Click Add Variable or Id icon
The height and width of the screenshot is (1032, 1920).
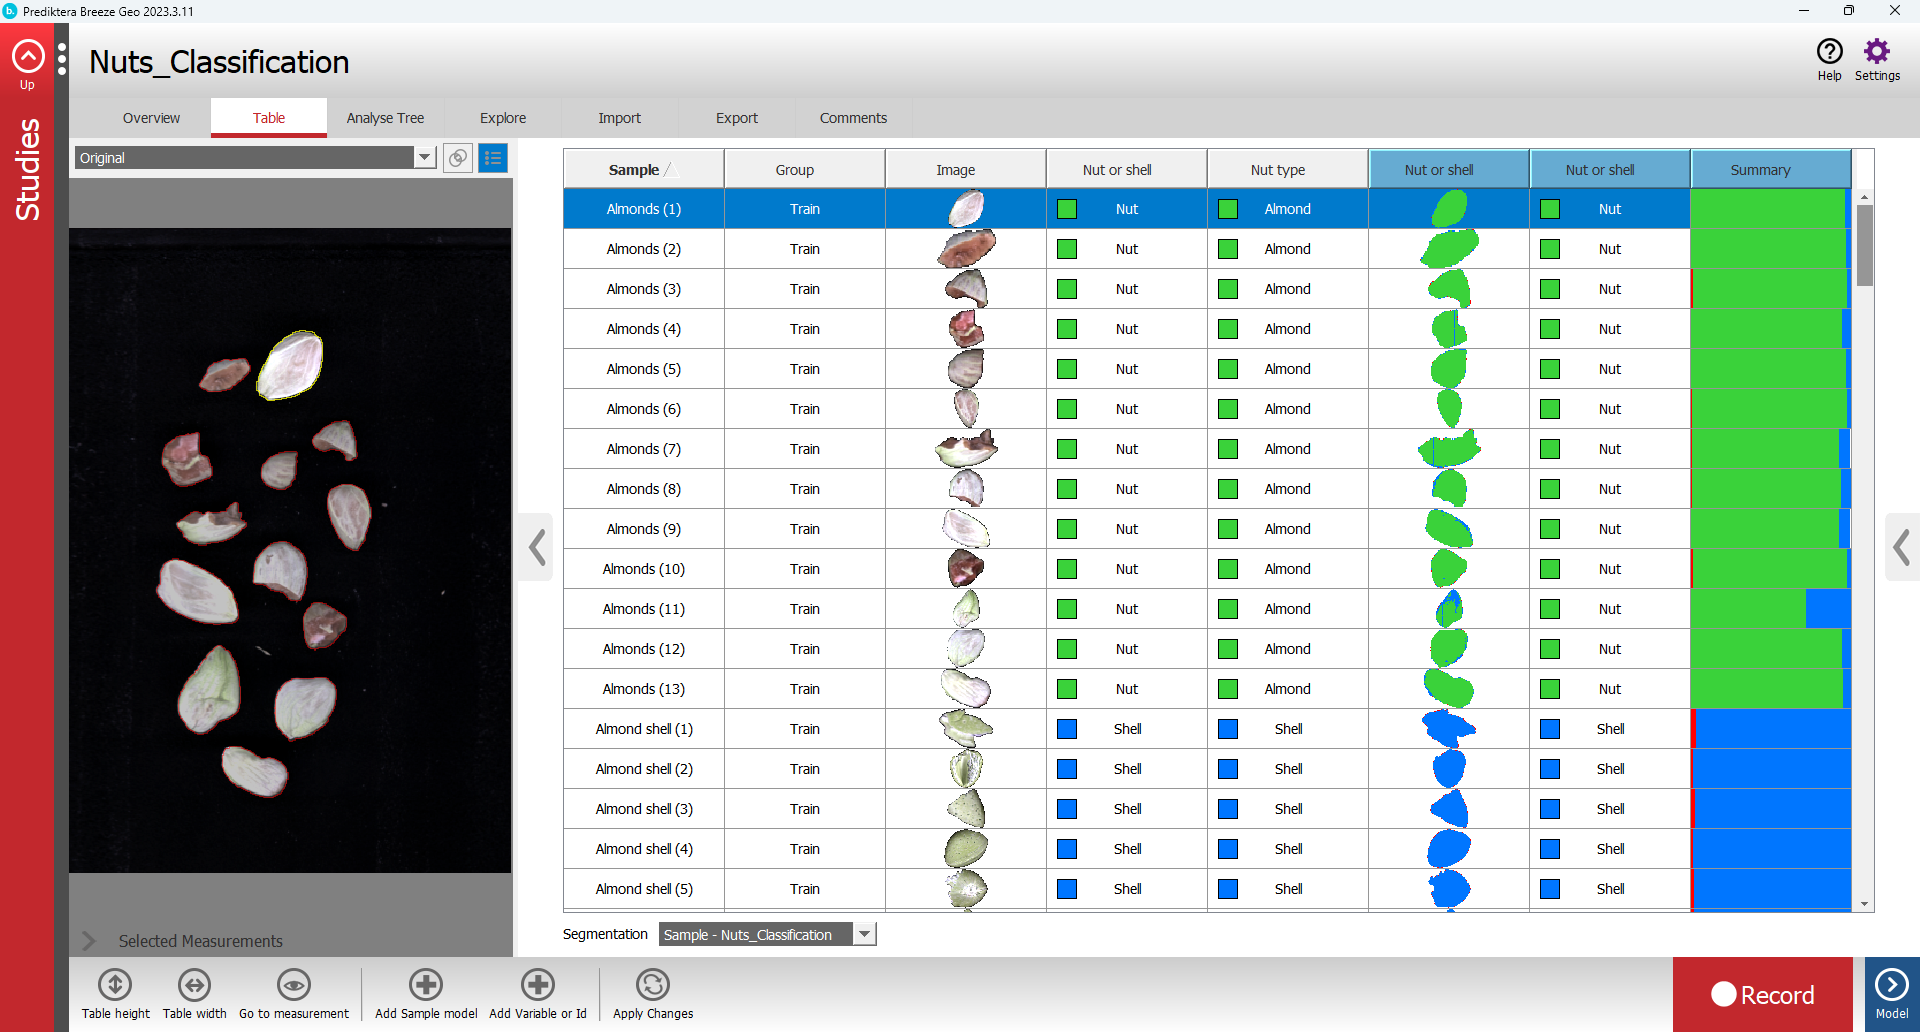(x=537, y=985)
